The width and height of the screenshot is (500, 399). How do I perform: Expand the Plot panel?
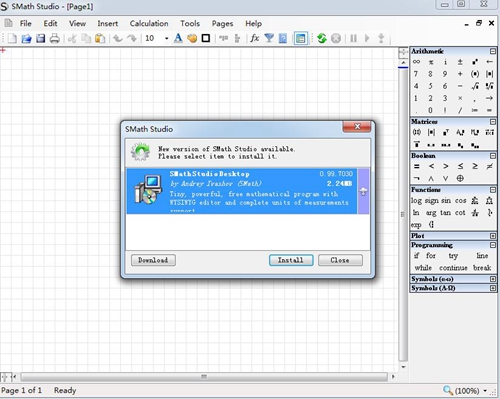point(493,236)
